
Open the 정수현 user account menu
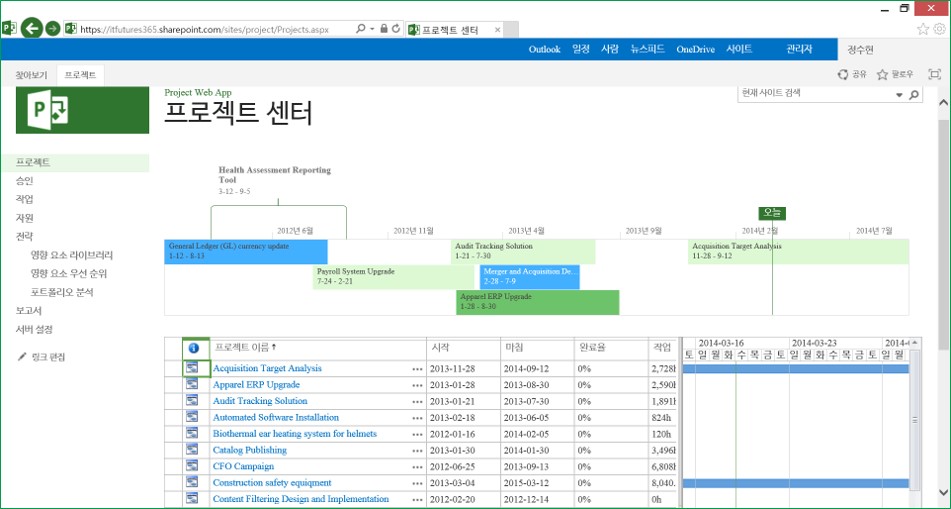tap(860, 50)
